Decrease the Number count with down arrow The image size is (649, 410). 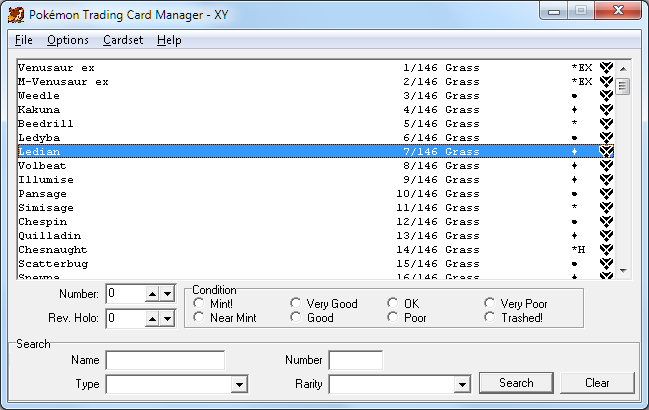(x=167, y=294)
